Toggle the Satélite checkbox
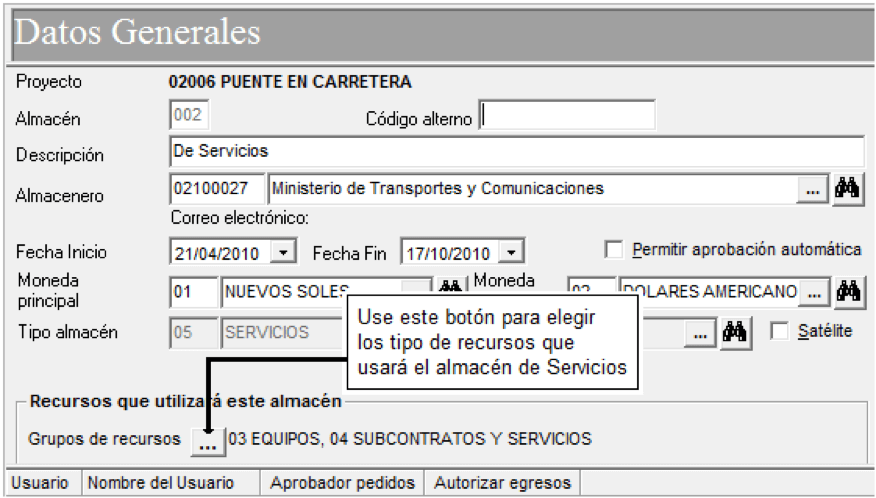The width and height of the screenshot is (876, 498). (x=779, y=331)
